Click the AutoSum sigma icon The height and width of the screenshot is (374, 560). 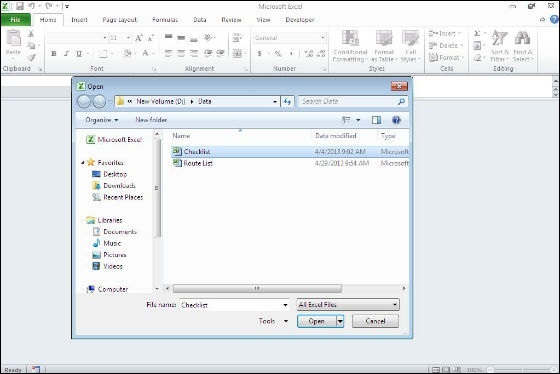tap(477, 34)
